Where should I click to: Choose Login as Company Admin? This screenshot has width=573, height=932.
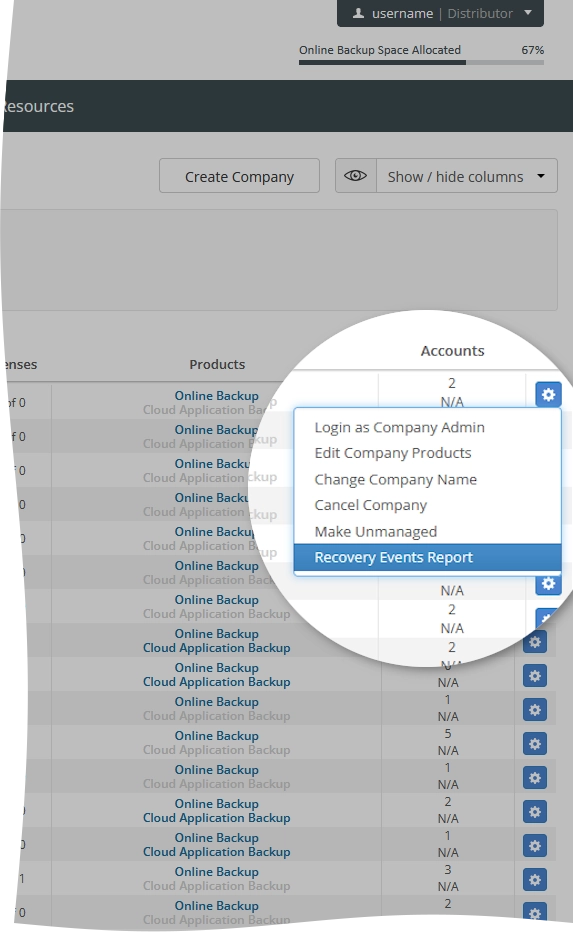coord(399,427)
